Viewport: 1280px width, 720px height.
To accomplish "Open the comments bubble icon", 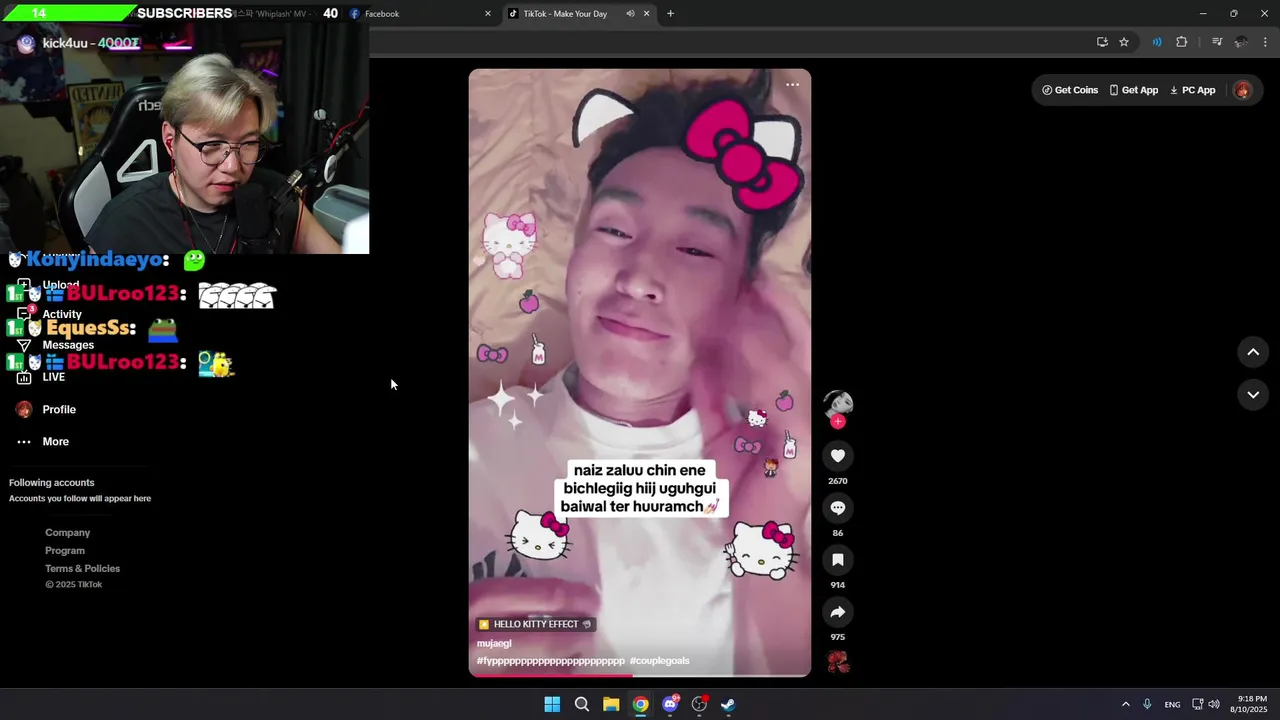I will click(x=838, y=508).
